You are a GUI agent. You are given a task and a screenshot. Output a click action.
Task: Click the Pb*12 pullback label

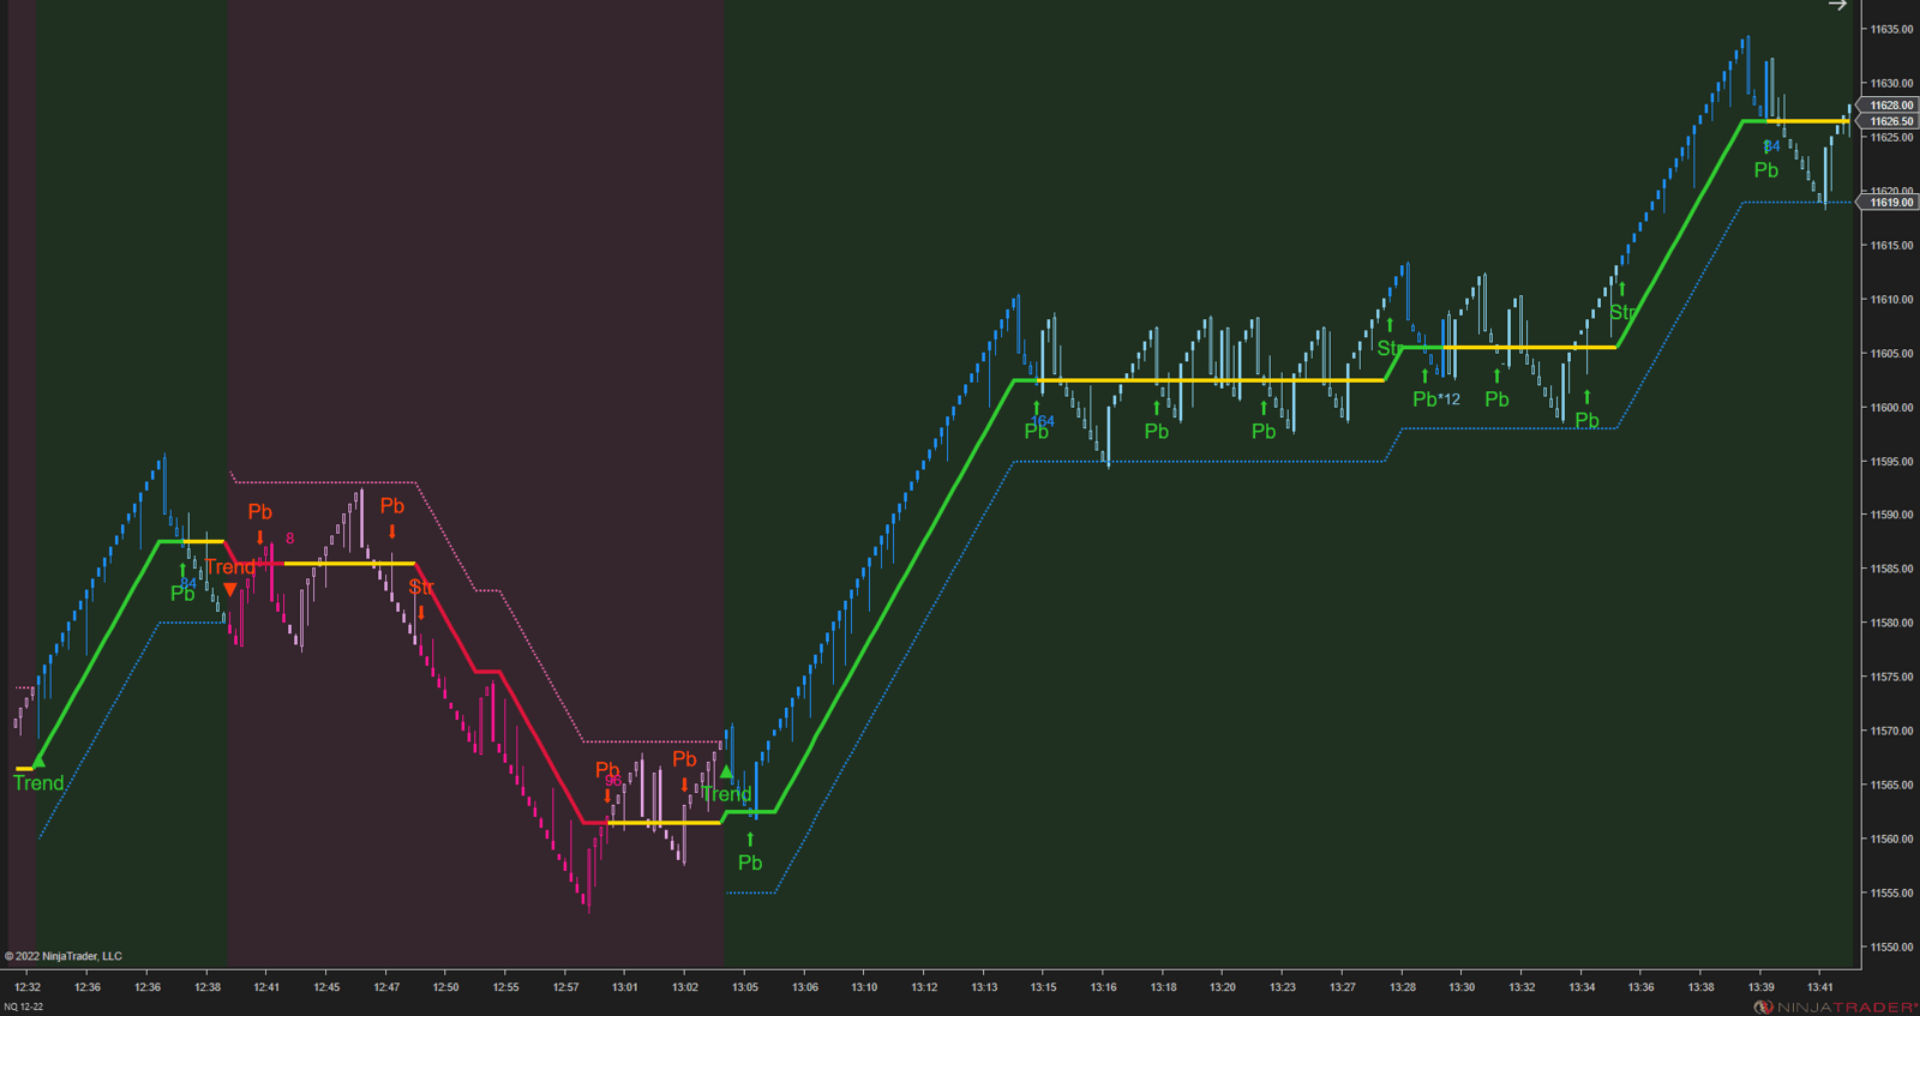[x=1436, y=399]
